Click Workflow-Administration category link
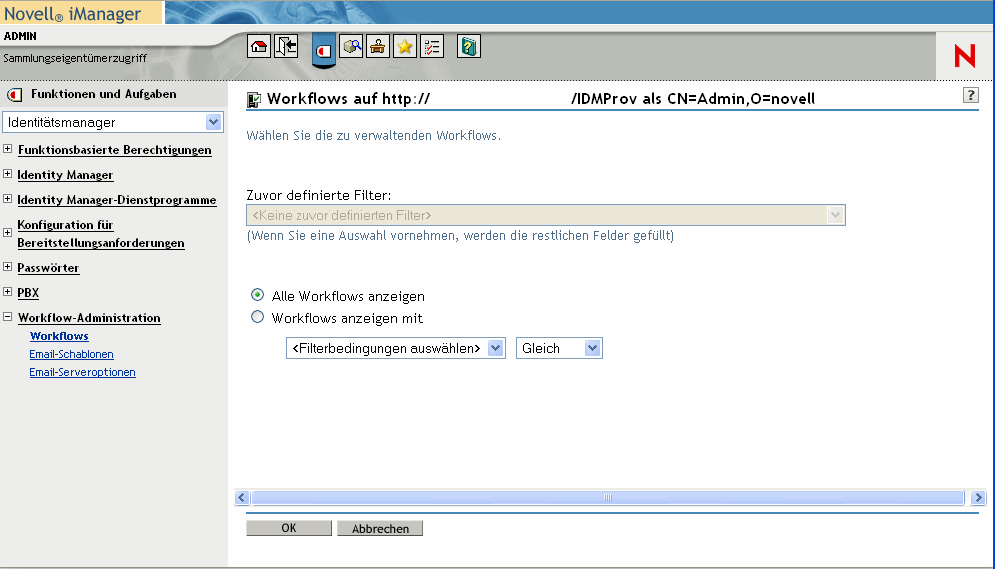This screenshot has width=995, height=569. 89,318
